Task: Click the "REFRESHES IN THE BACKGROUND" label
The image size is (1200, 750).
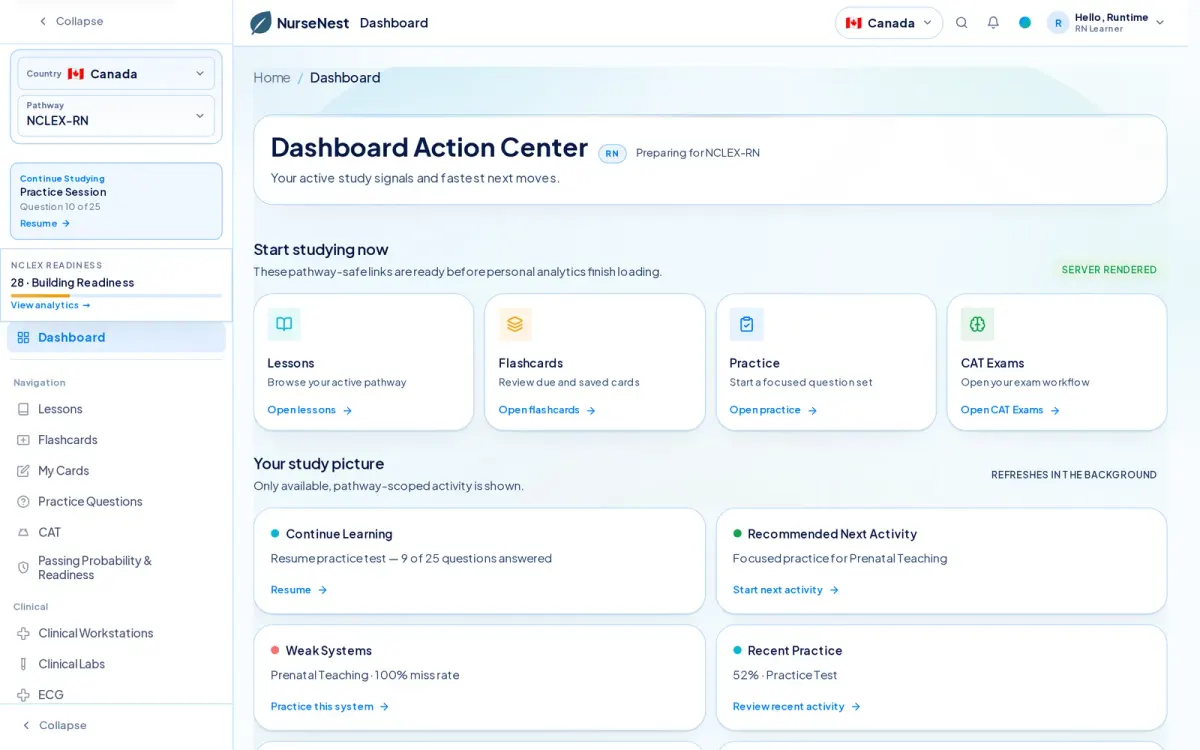Action: [x=1074, y=475]
